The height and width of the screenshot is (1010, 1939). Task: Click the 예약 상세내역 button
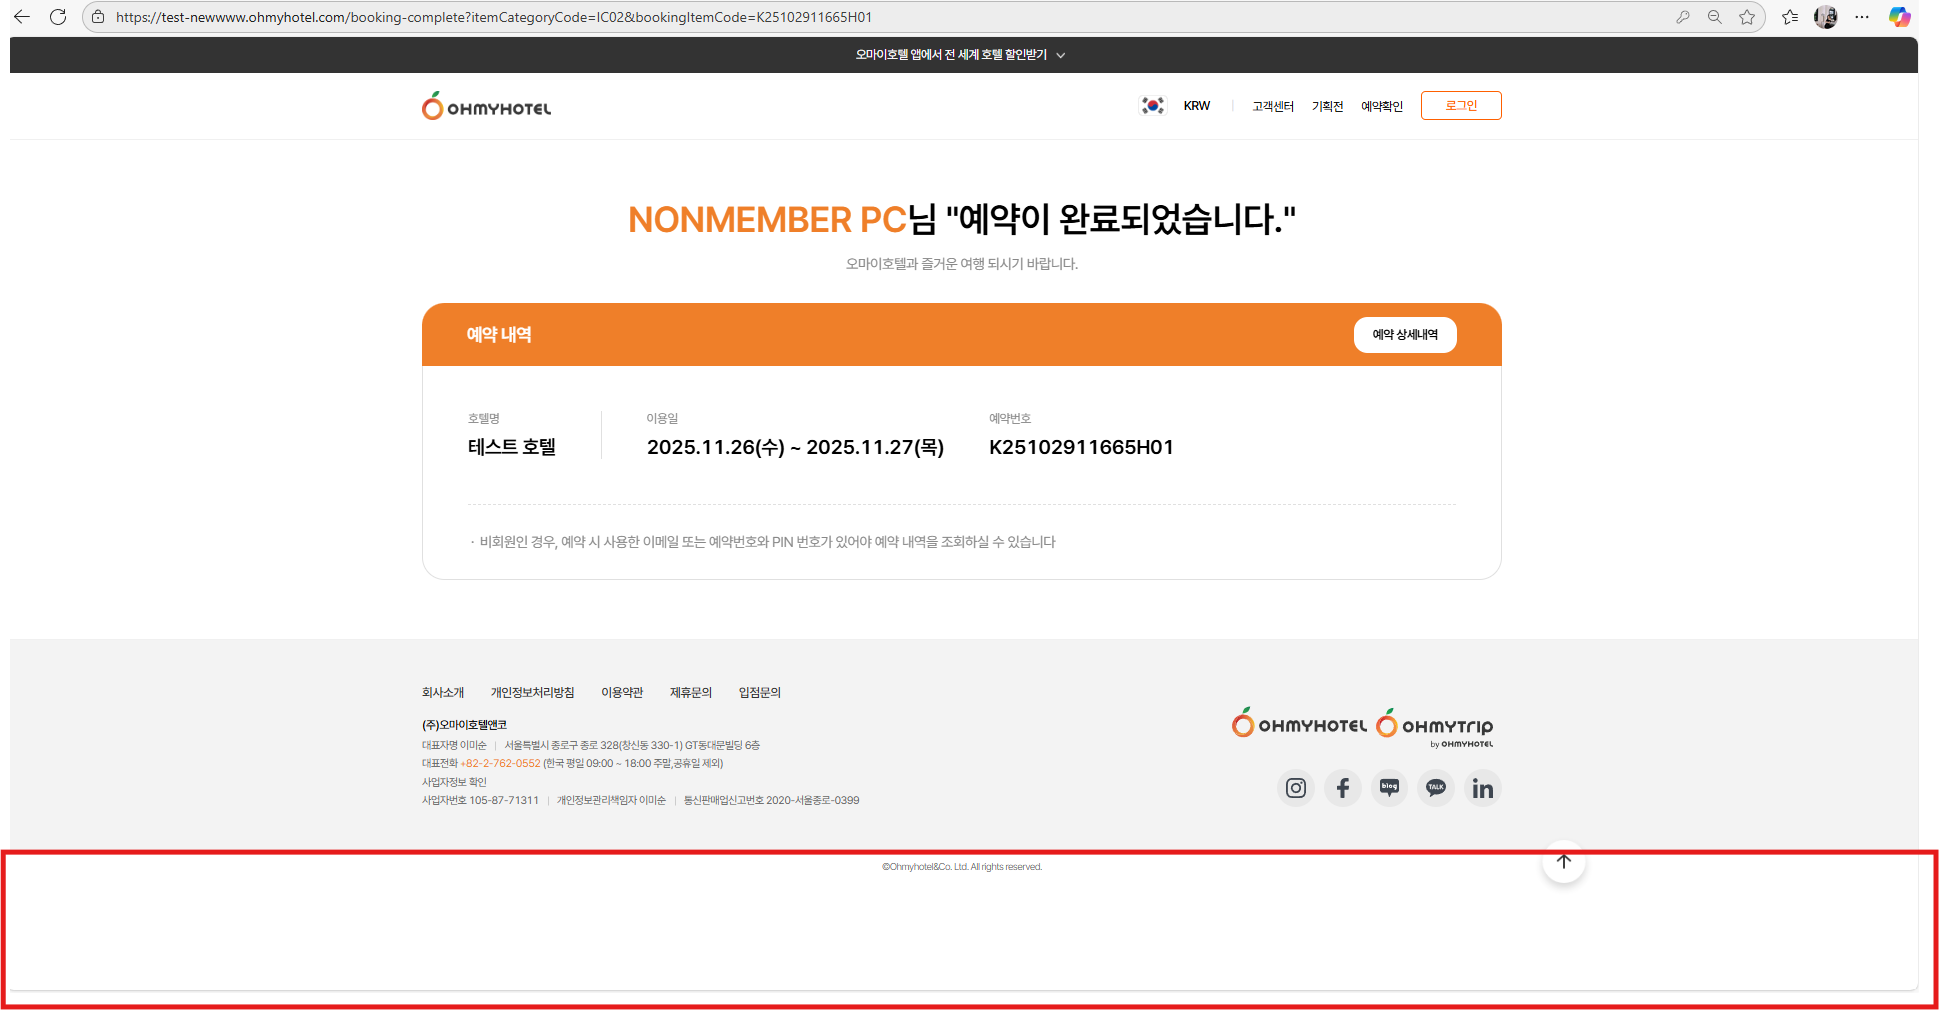point(1405,335)
